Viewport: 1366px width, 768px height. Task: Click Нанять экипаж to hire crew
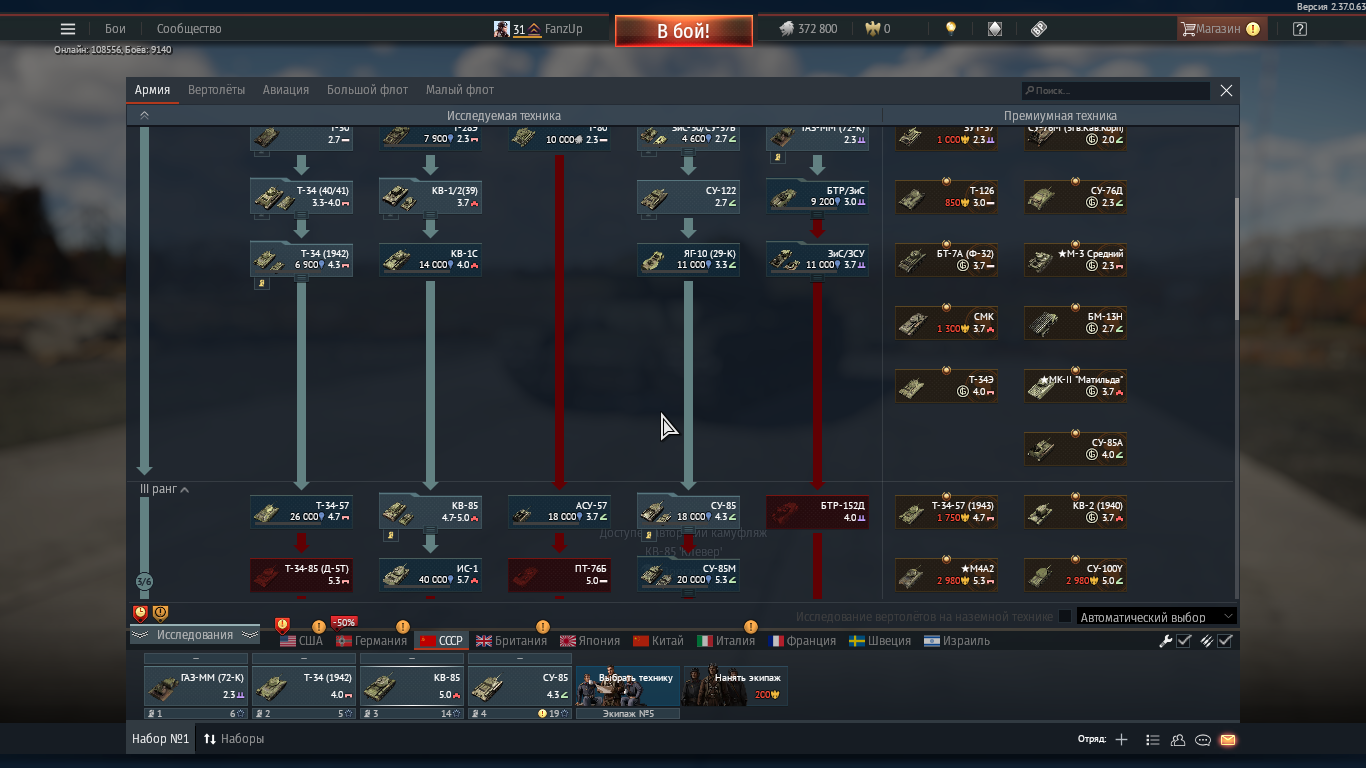pos(735,686)
